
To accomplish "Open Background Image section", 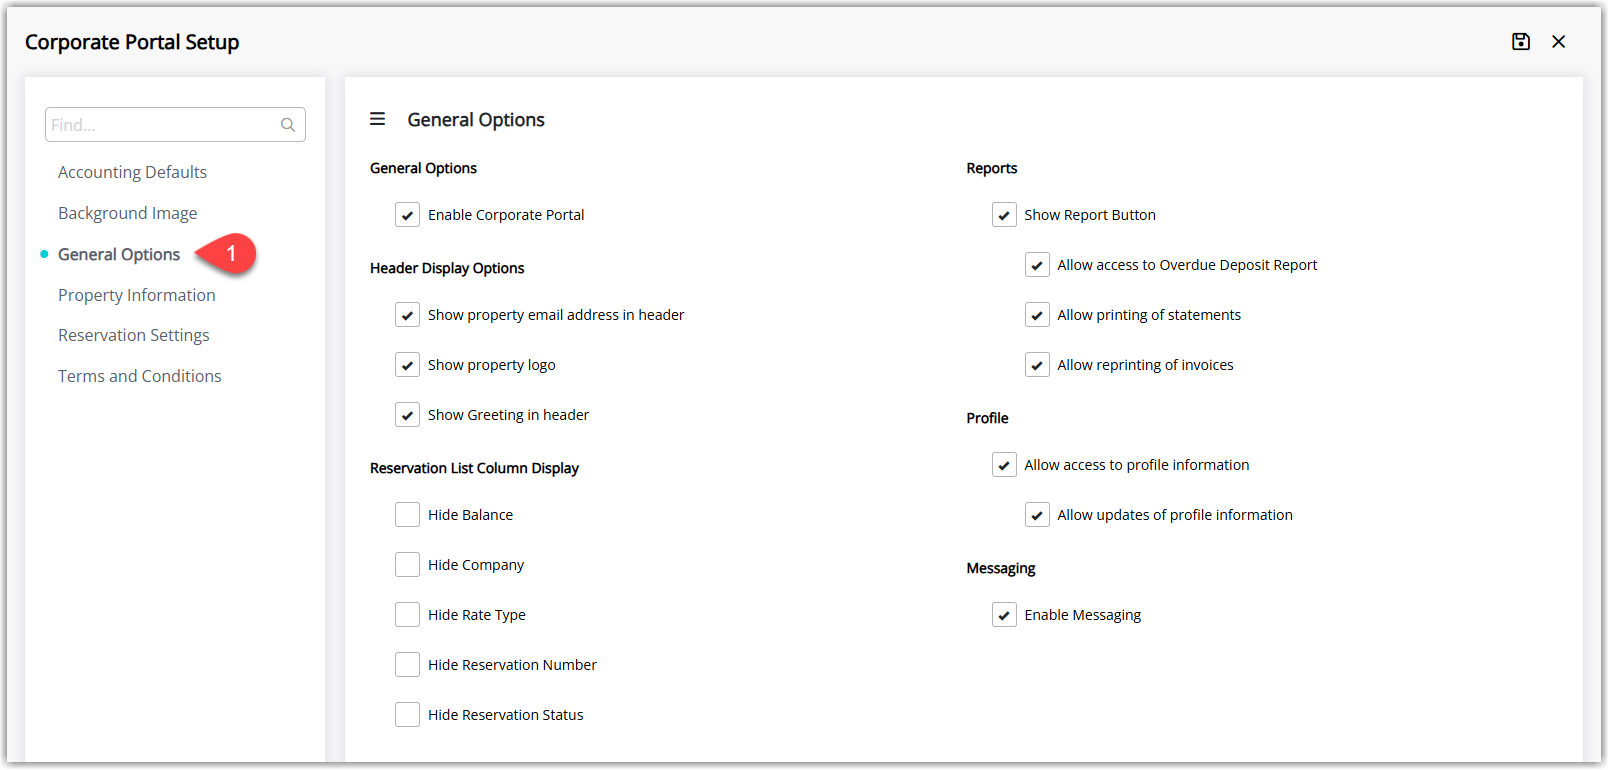I will pos(127,213).
